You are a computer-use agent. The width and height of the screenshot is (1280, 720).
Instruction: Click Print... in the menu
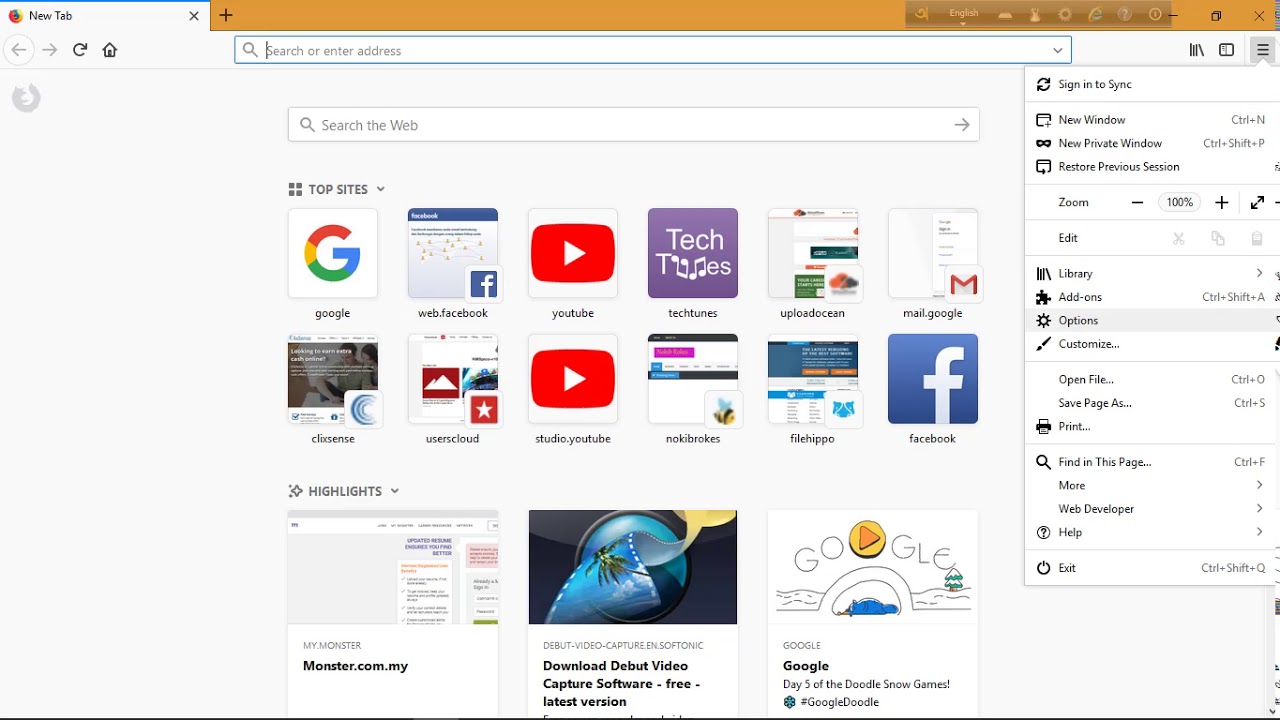tap(1152, 426)
